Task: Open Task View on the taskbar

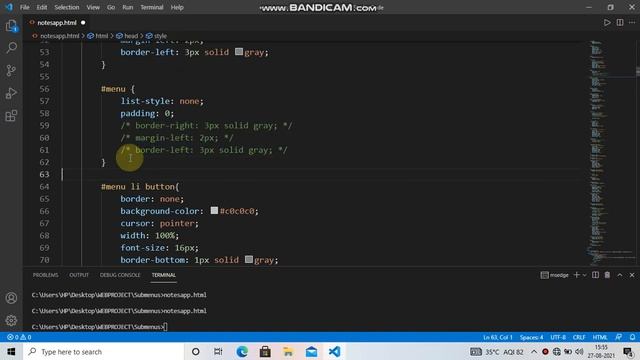Action: coord(218,351)
